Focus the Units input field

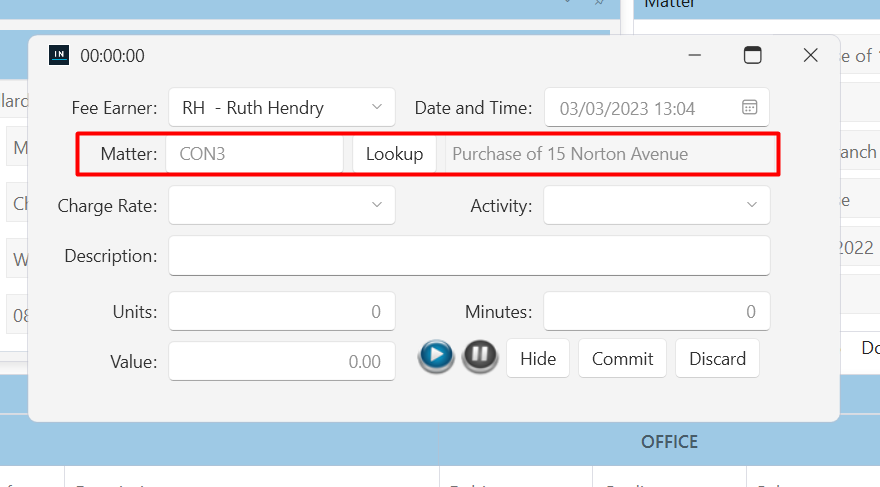coord(281,312)
